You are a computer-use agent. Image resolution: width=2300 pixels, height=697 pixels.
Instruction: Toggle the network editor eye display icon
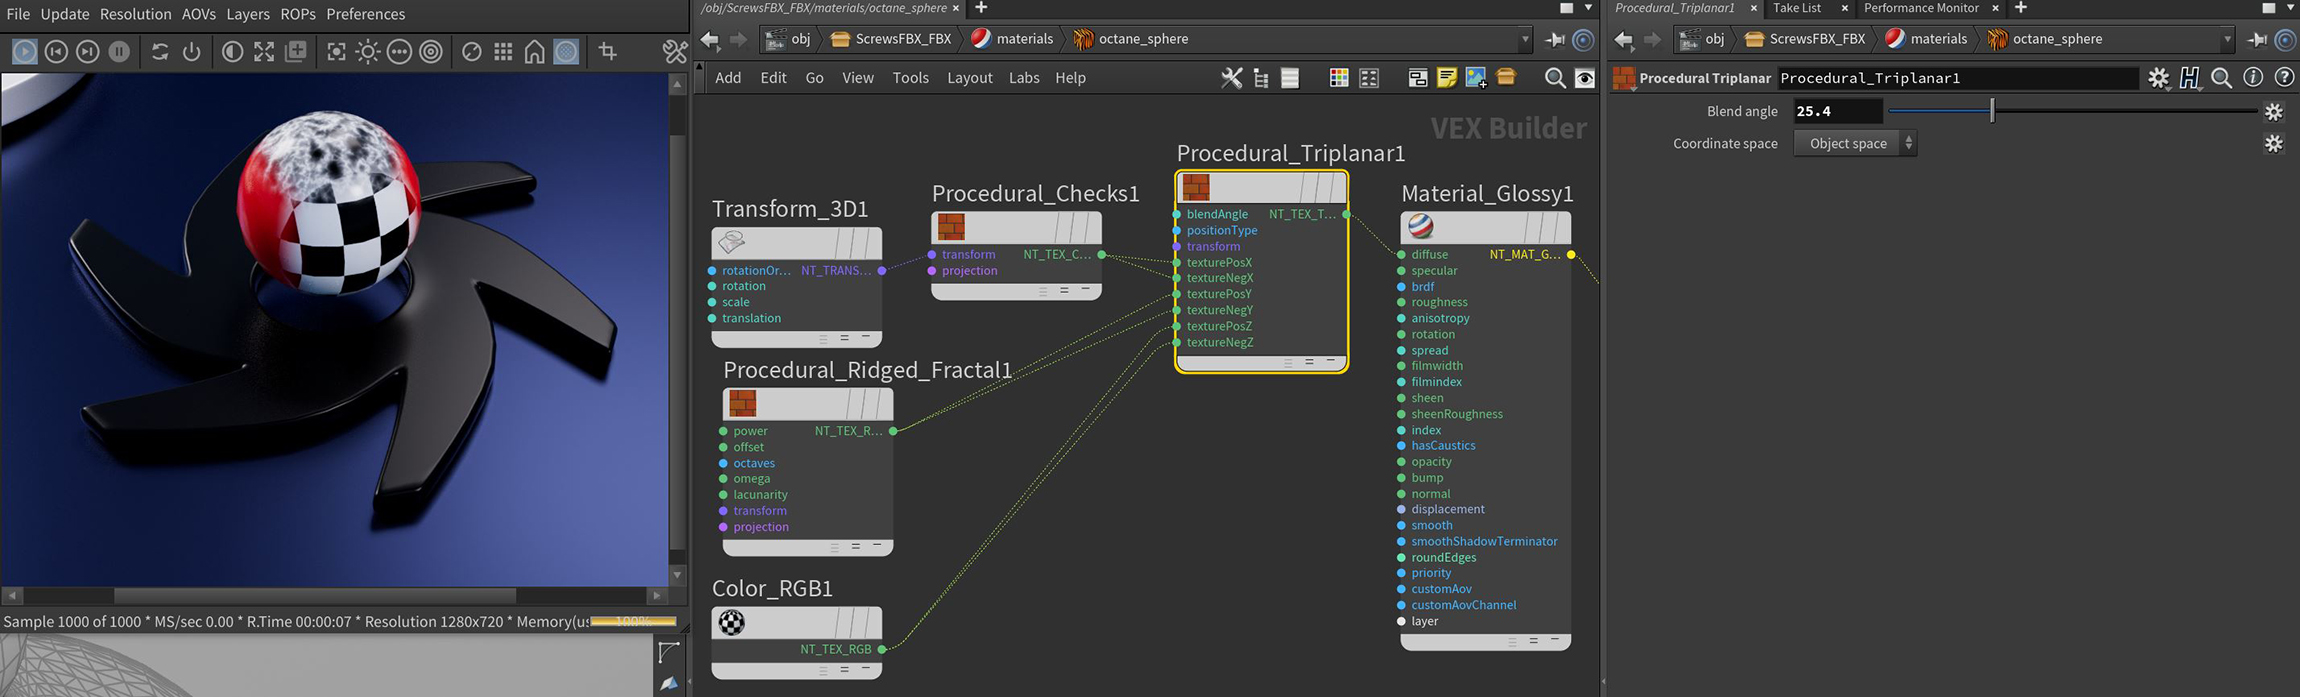(x=1585, y=78)
